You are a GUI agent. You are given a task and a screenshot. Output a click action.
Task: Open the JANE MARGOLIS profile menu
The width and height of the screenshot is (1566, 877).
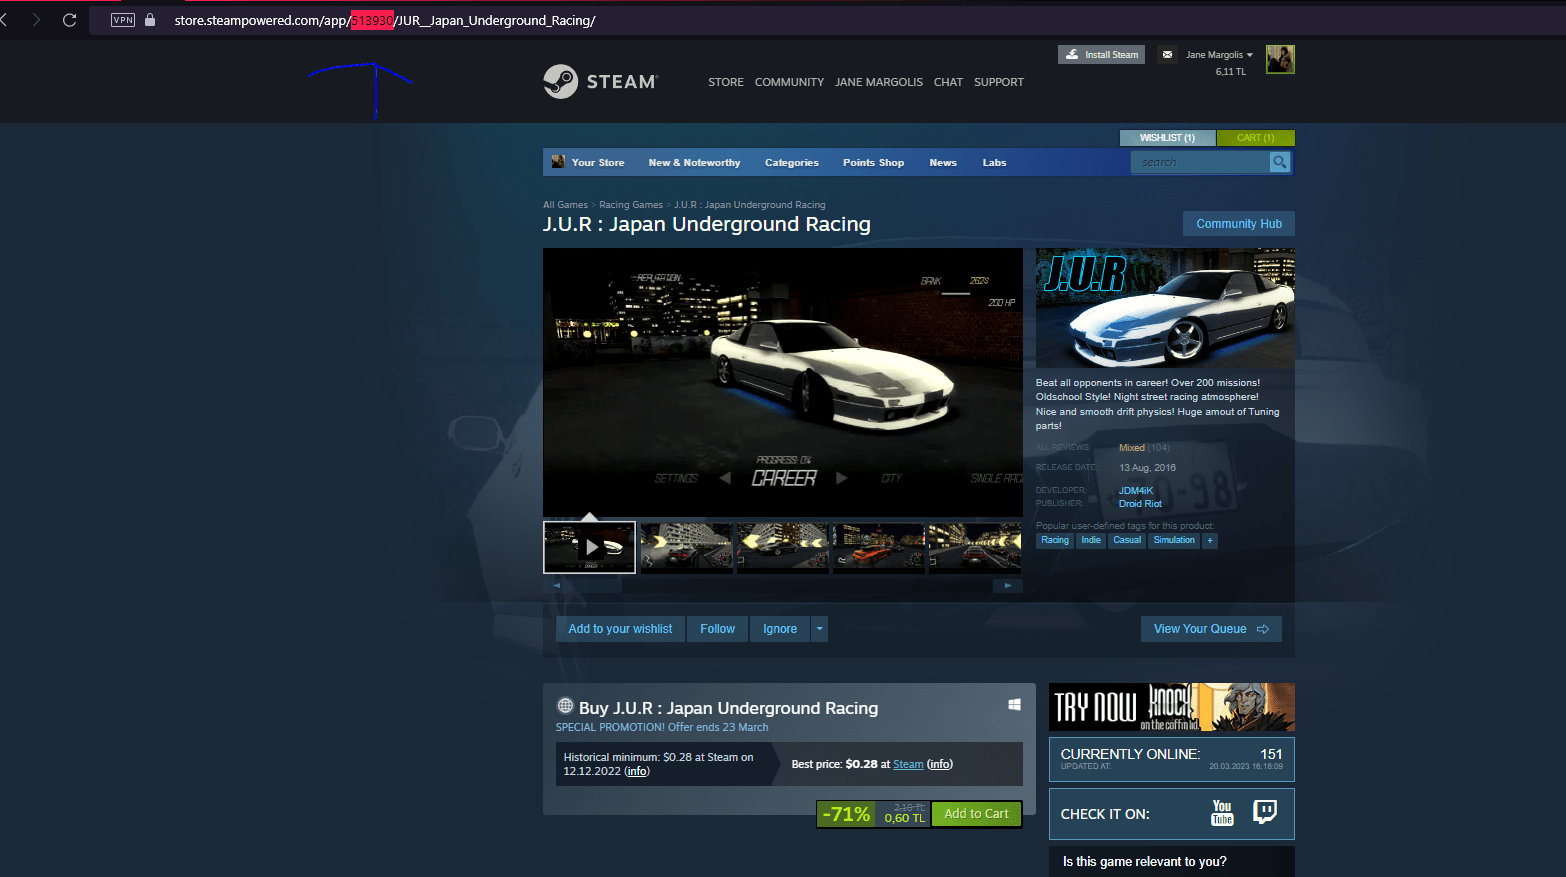click(x=879, y=82)
